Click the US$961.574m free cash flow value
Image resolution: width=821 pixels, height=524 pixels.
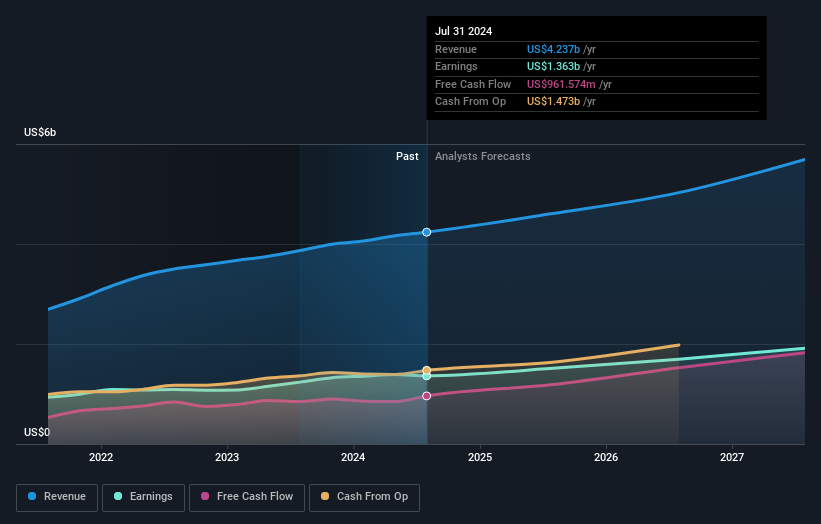pos(561,84)
